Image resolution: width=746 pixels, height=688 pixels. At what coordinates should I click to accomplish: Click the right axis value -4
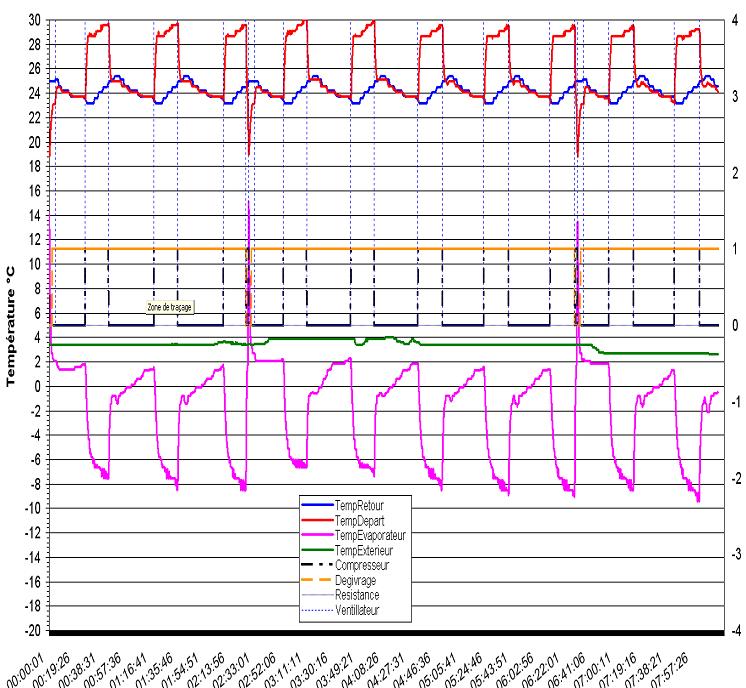click(735, 631)
